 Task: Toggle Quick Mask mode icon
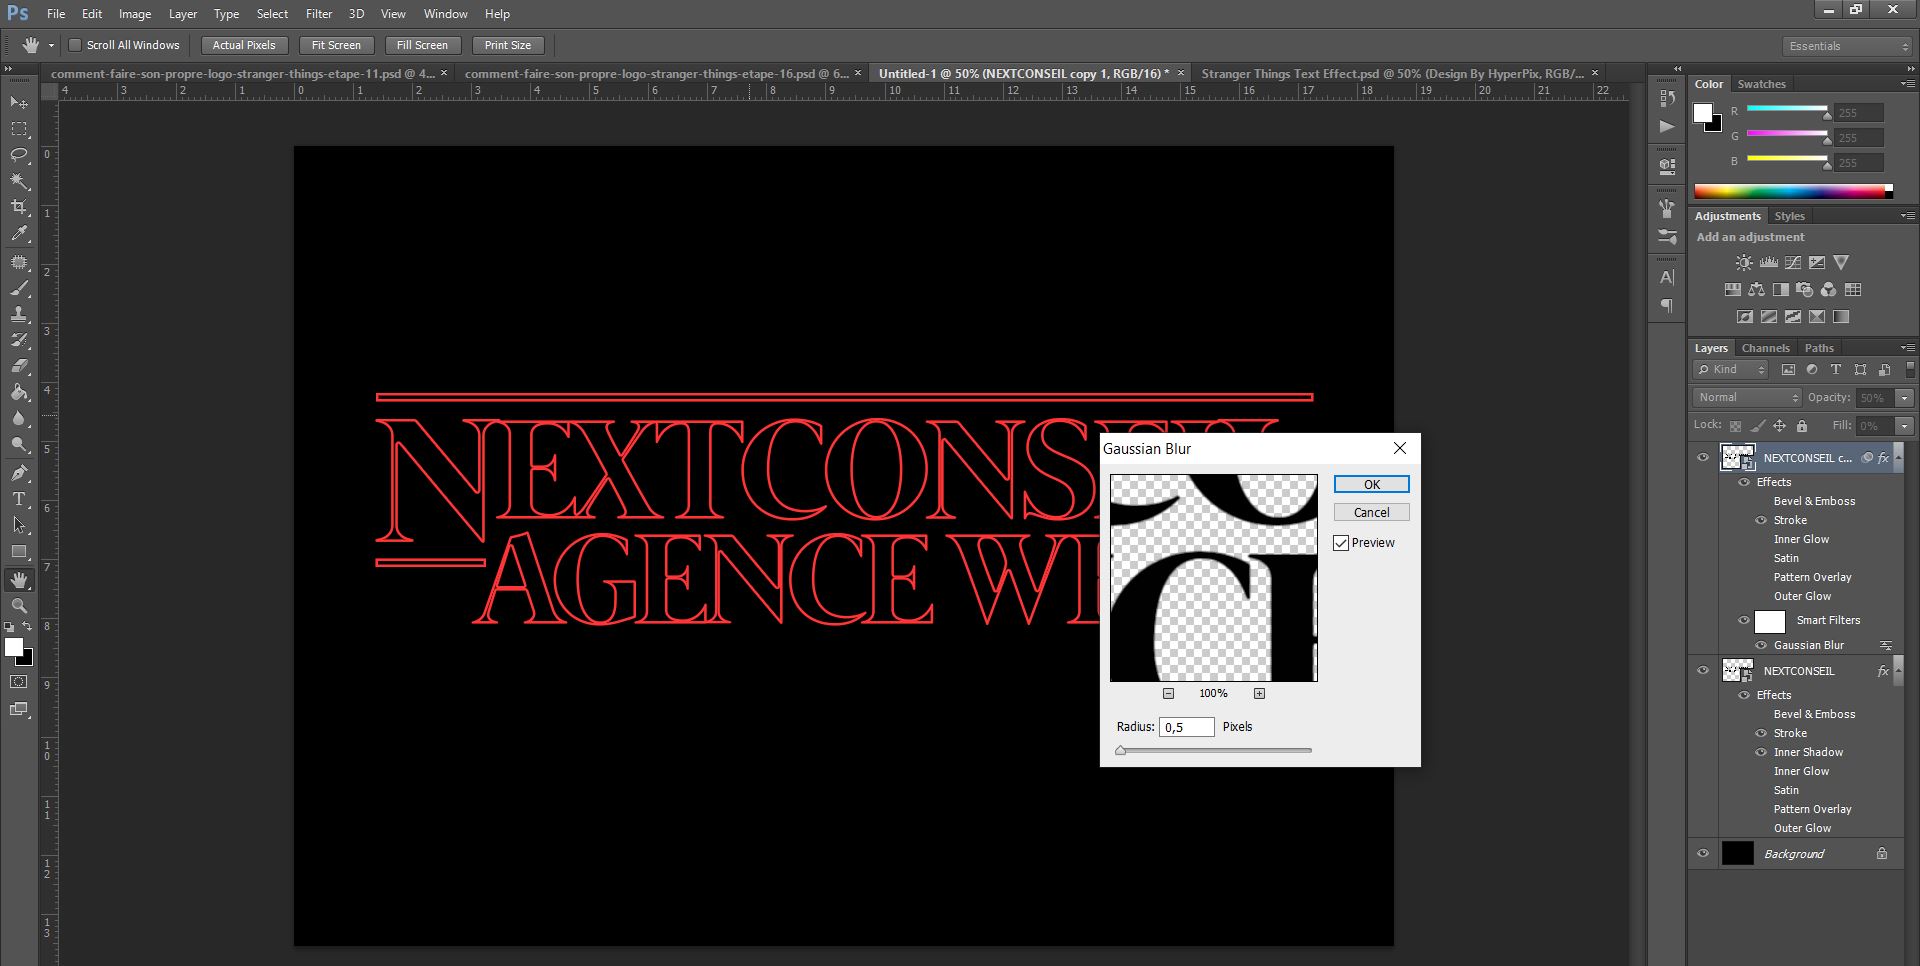19,682
